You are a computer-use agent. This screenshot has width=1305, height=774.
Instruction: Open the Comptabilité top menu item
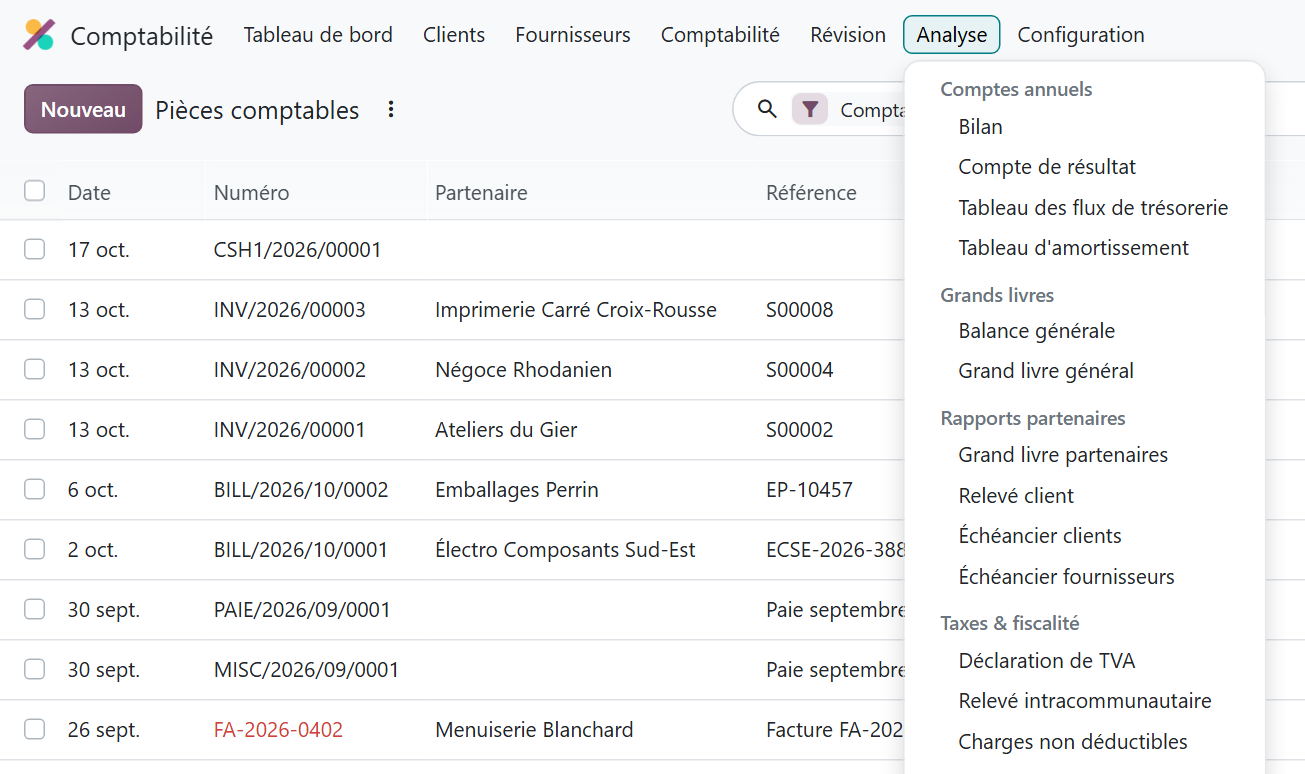720,35
